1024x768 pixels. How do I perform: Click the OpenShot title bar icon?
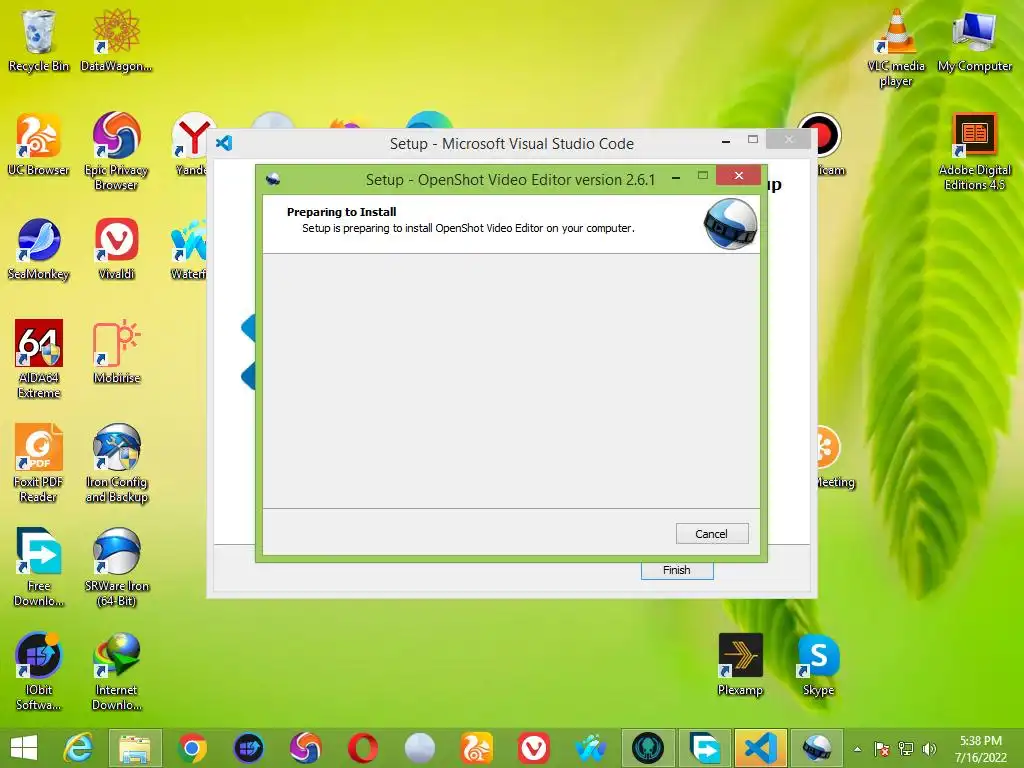(273, 178)
